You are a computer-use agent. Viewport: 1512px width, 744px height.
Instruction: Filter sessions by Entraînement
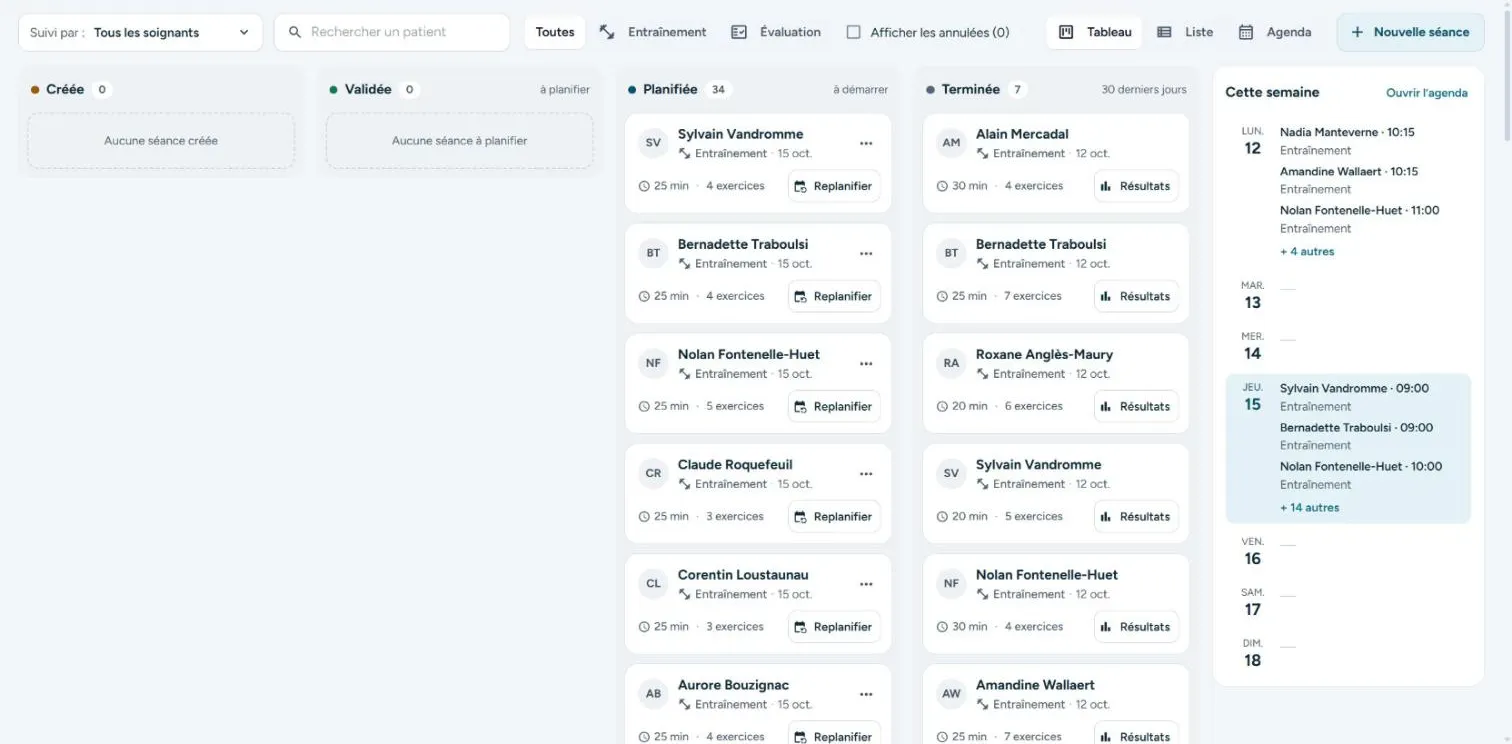tap(653, 32)
